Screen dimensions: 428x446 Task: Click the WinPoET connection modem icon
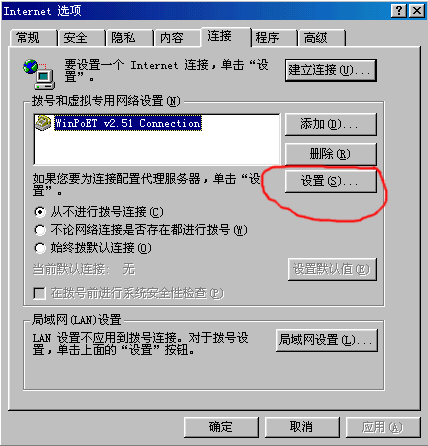(x=43, y=123)
